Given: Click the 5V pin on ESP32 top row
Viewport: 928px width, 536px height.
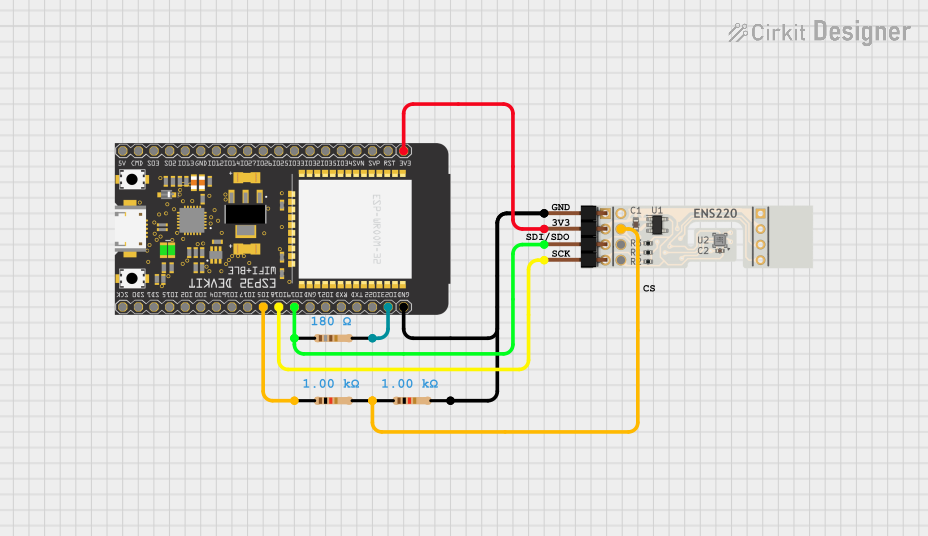Looking at the screenshot, I should pyautogui.click(x=123, y=150).
